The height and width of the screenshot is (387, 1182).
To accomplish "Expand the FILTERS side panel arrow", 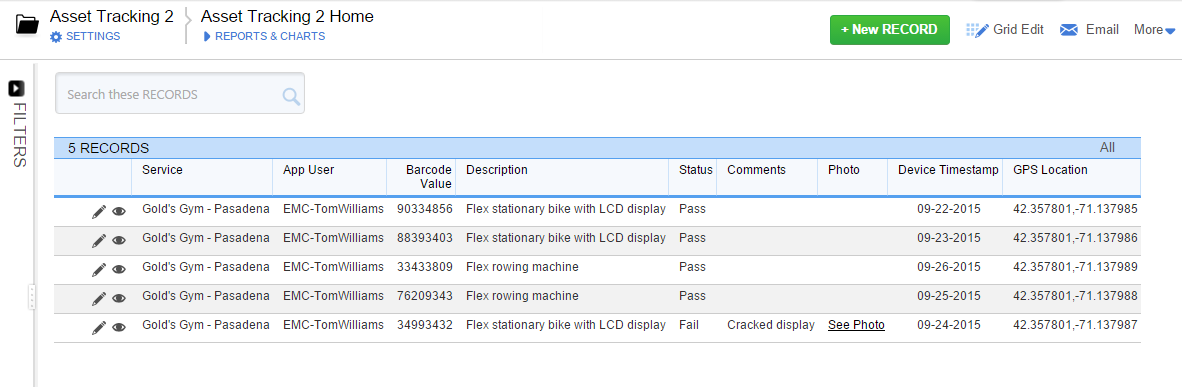I will tap(17, 89).
